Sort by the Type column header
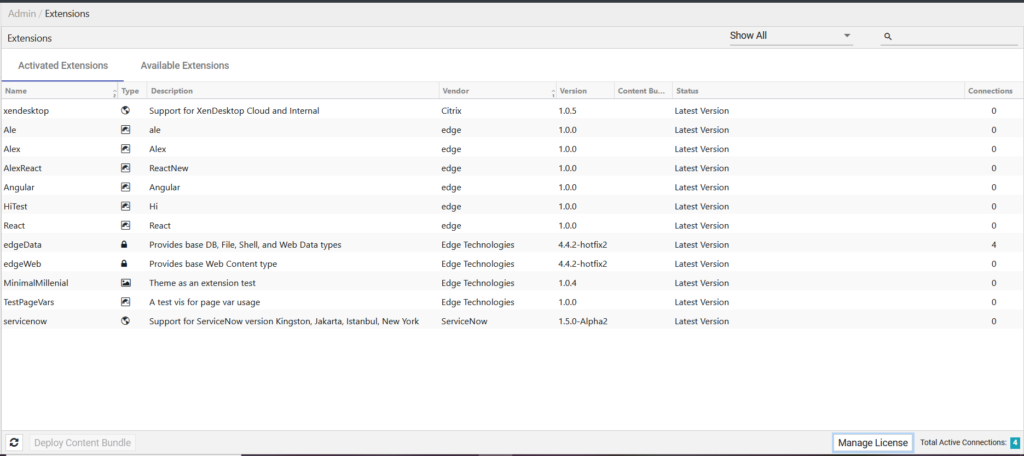 click(x=132, y=91)
